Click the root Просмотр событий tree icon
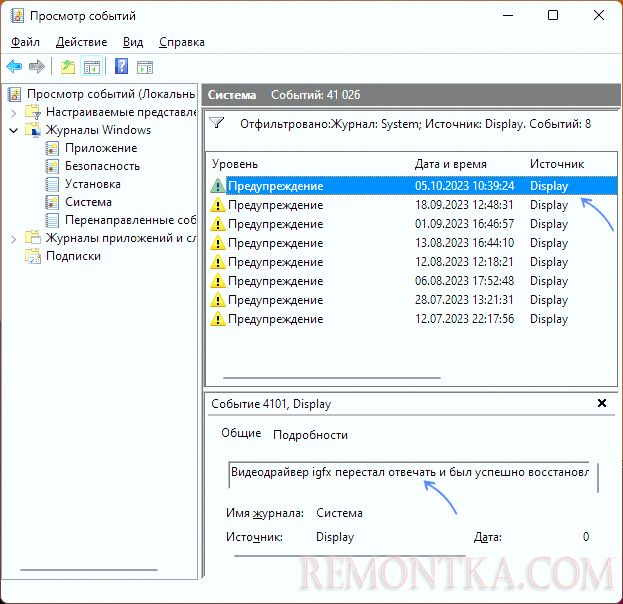Image resolution: width=623 pixels, height=604 pixels. [15, 94]
